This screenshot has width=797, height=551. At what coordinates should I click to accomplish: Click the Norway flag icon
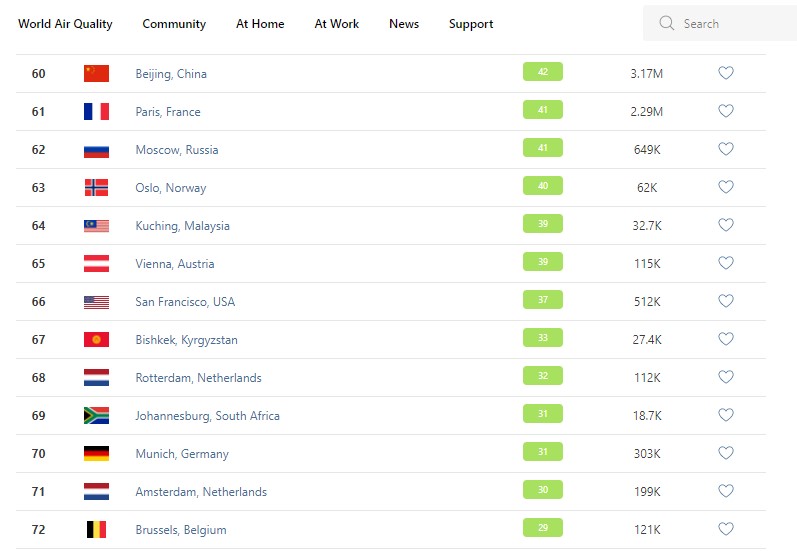click(x=96, y=187)
